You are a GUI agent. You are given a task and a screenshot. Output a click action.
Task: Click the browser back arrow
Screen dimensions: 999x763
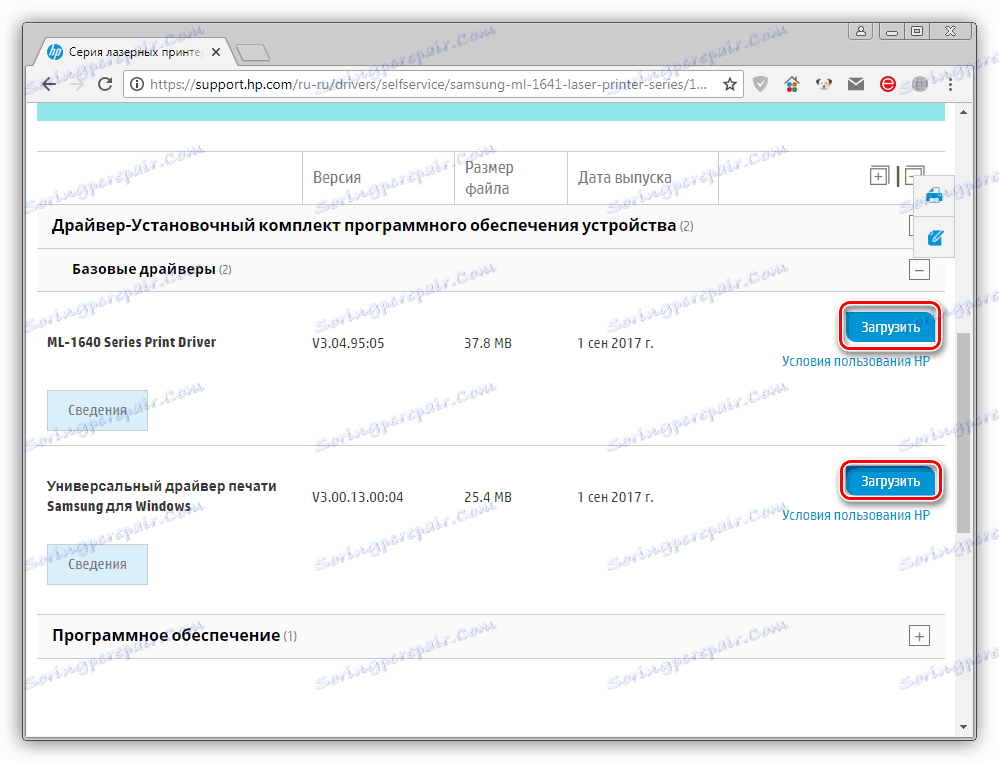coord(47,84)
